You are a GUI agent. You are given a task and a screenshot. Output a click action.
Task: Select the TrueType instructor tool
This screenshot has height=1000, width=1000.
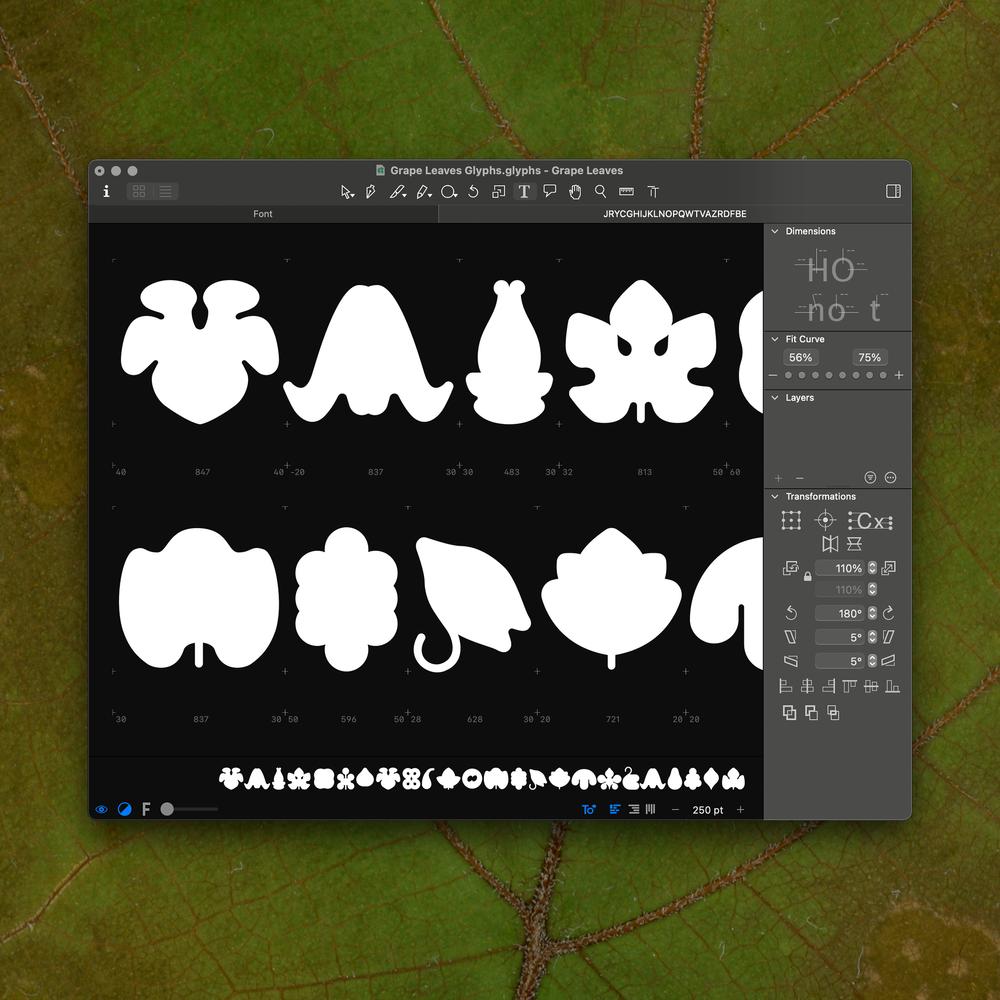pos(652,192)
